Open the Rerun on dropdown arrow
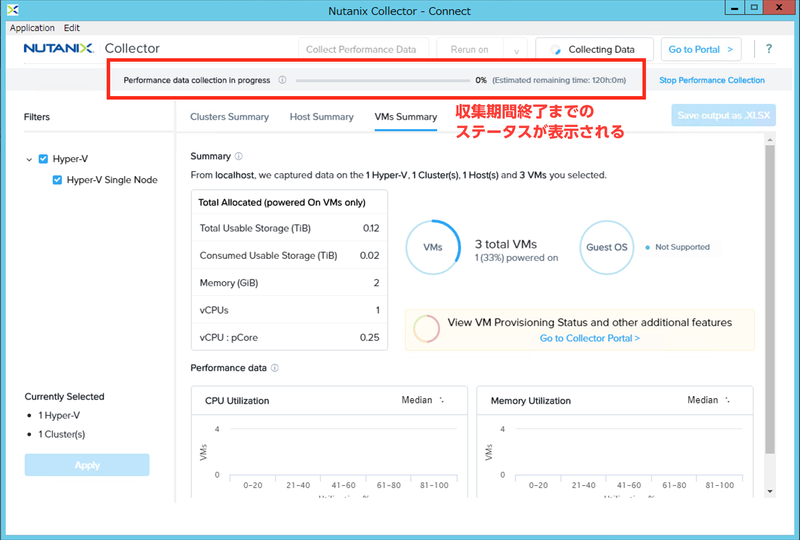The width and height of the screenshot is (800, 540). [516, 50]
